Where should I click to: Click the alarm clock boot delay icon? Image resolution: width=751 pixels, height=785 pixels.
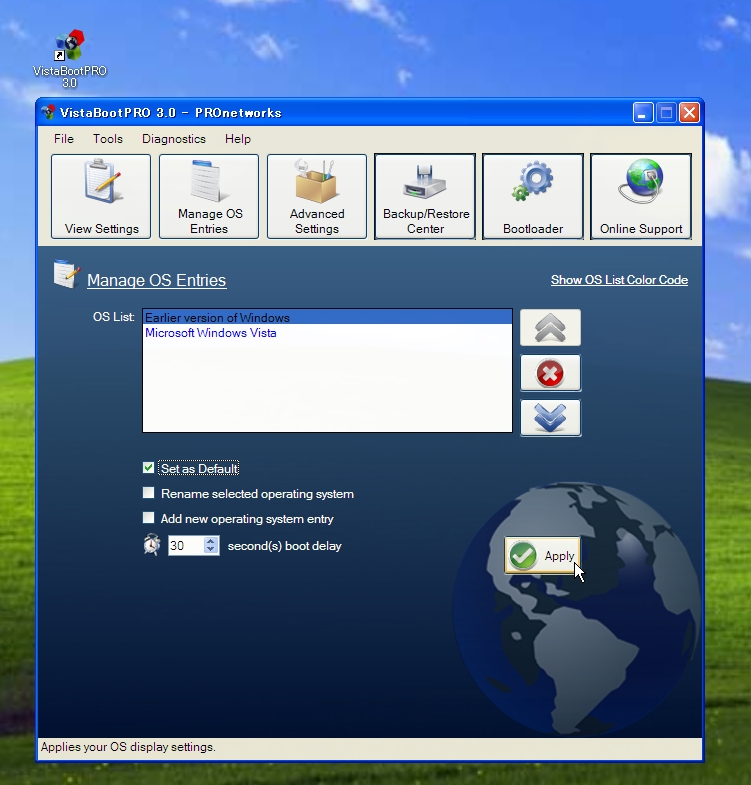tap(152, 545)
